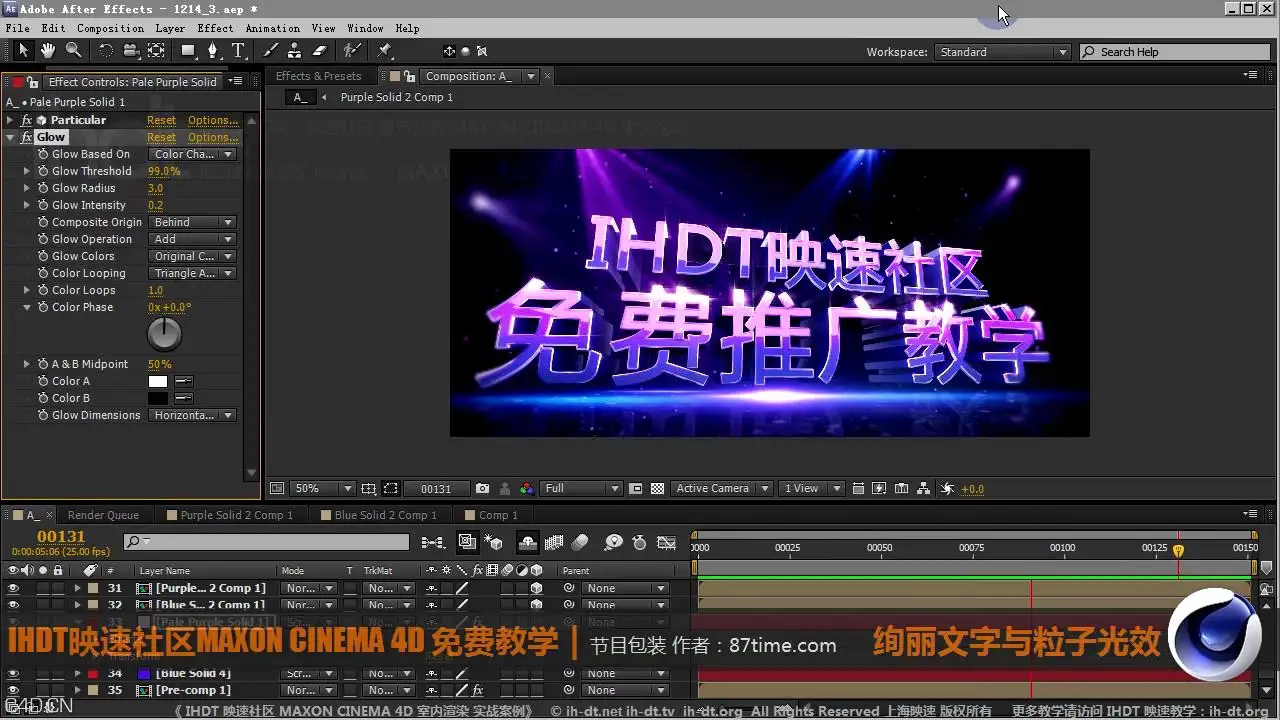This screenshot has width=1280, height=720.
Task: Select the Pan Behind anchor tool
Action: coord(157,50)
